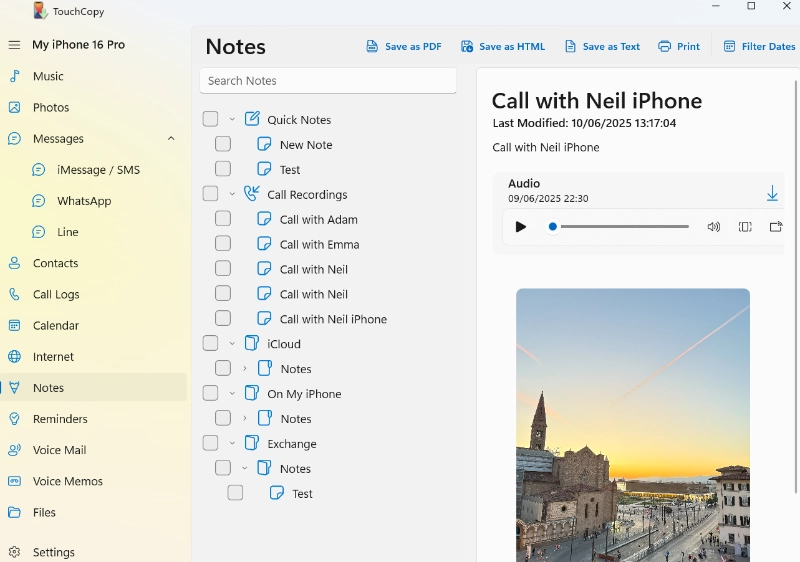
Task: Tick the Call with Emma checkbox
Action: point(222,243)
